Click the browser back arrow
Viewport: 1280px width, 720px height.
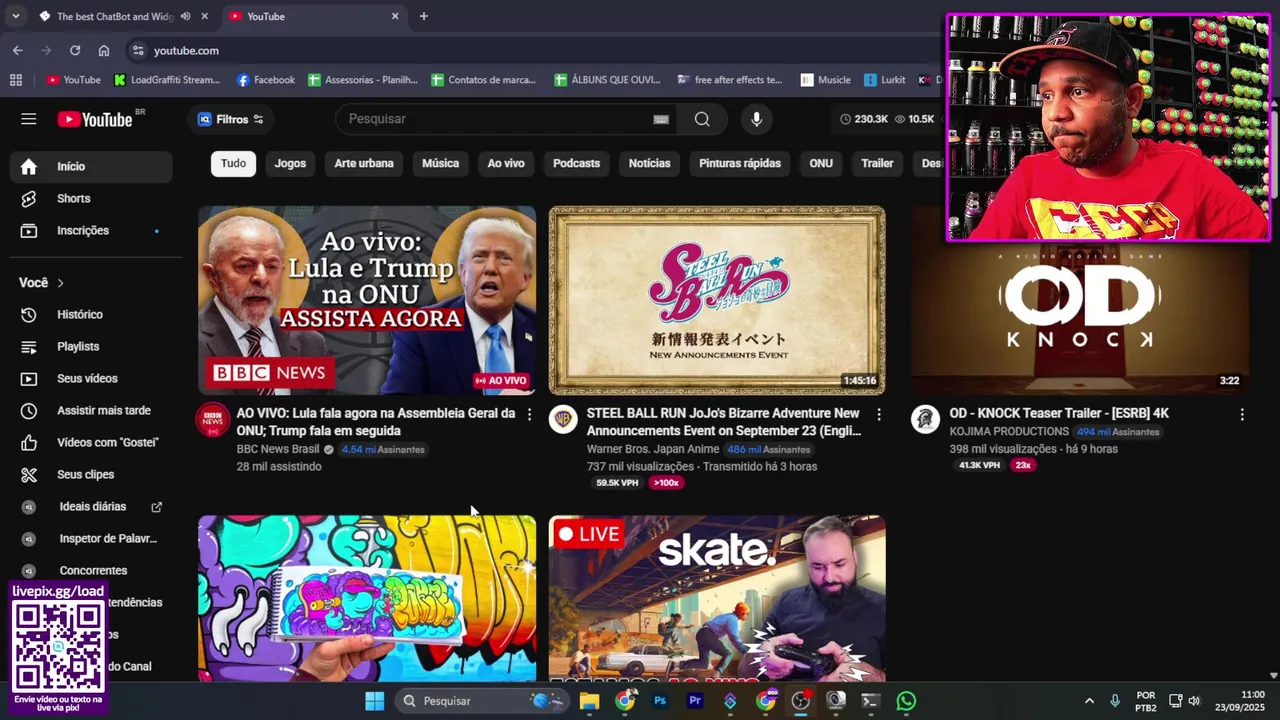coord(17,50)
